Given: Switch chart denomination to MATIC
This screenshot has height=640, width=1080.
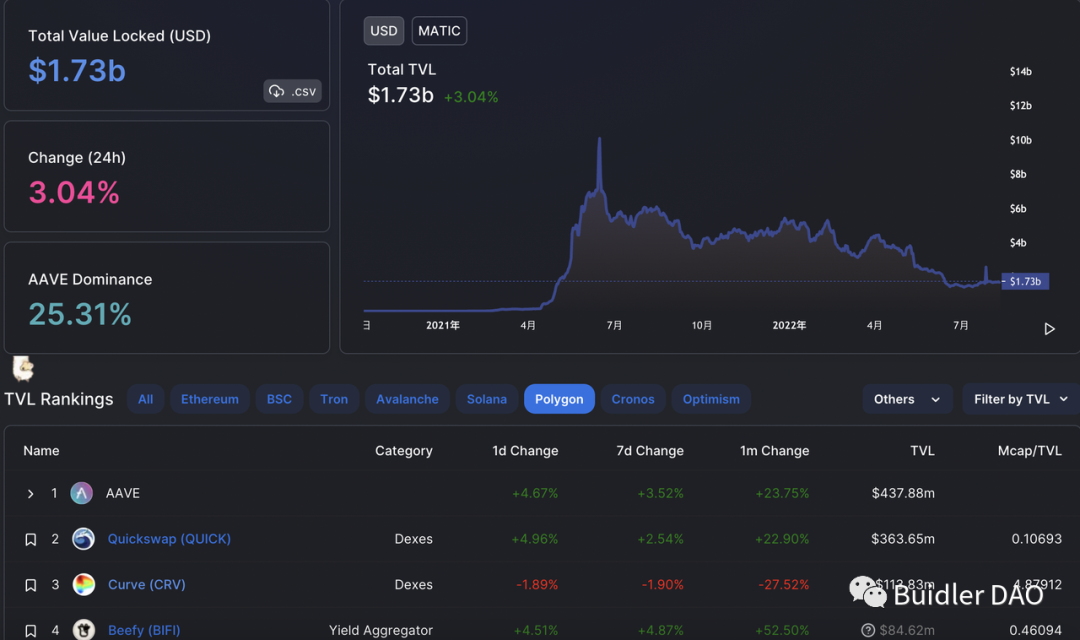Looking at the screenshot, I should [x=439, y=31].
